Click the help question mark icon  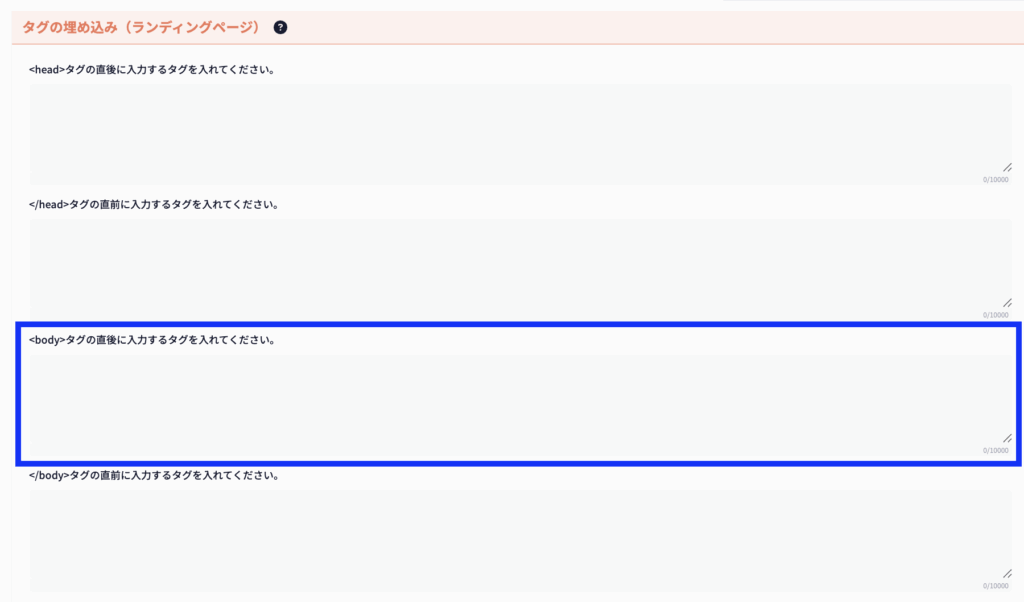click(x=280, y=28)
